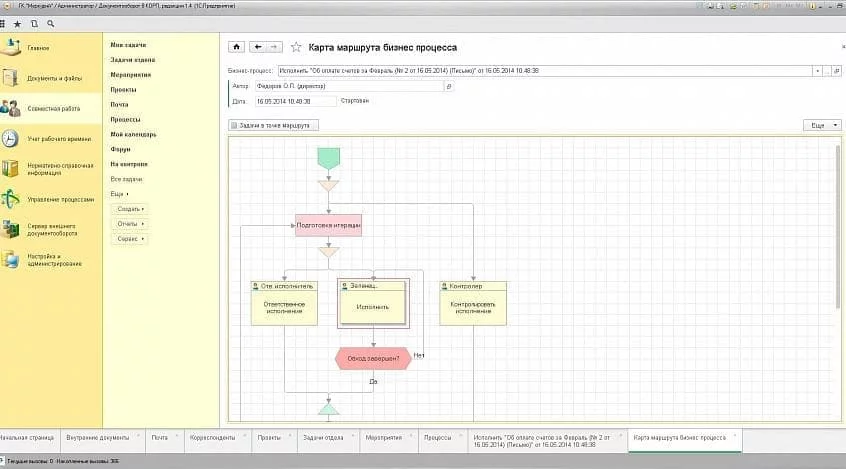
Task: Close the Карта маршрута бизнес процесса tab
Action: point(734,435)
